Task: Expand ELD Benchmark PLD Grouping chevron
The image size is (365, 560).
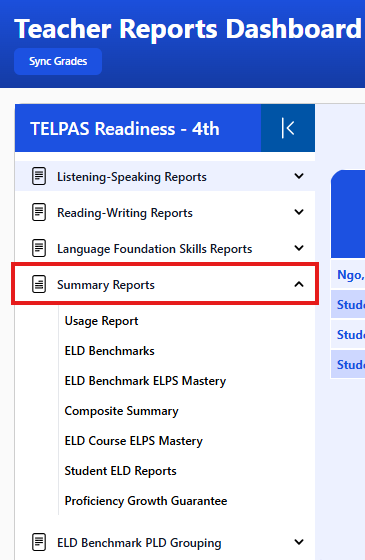Action: click(x=299, y=542)
